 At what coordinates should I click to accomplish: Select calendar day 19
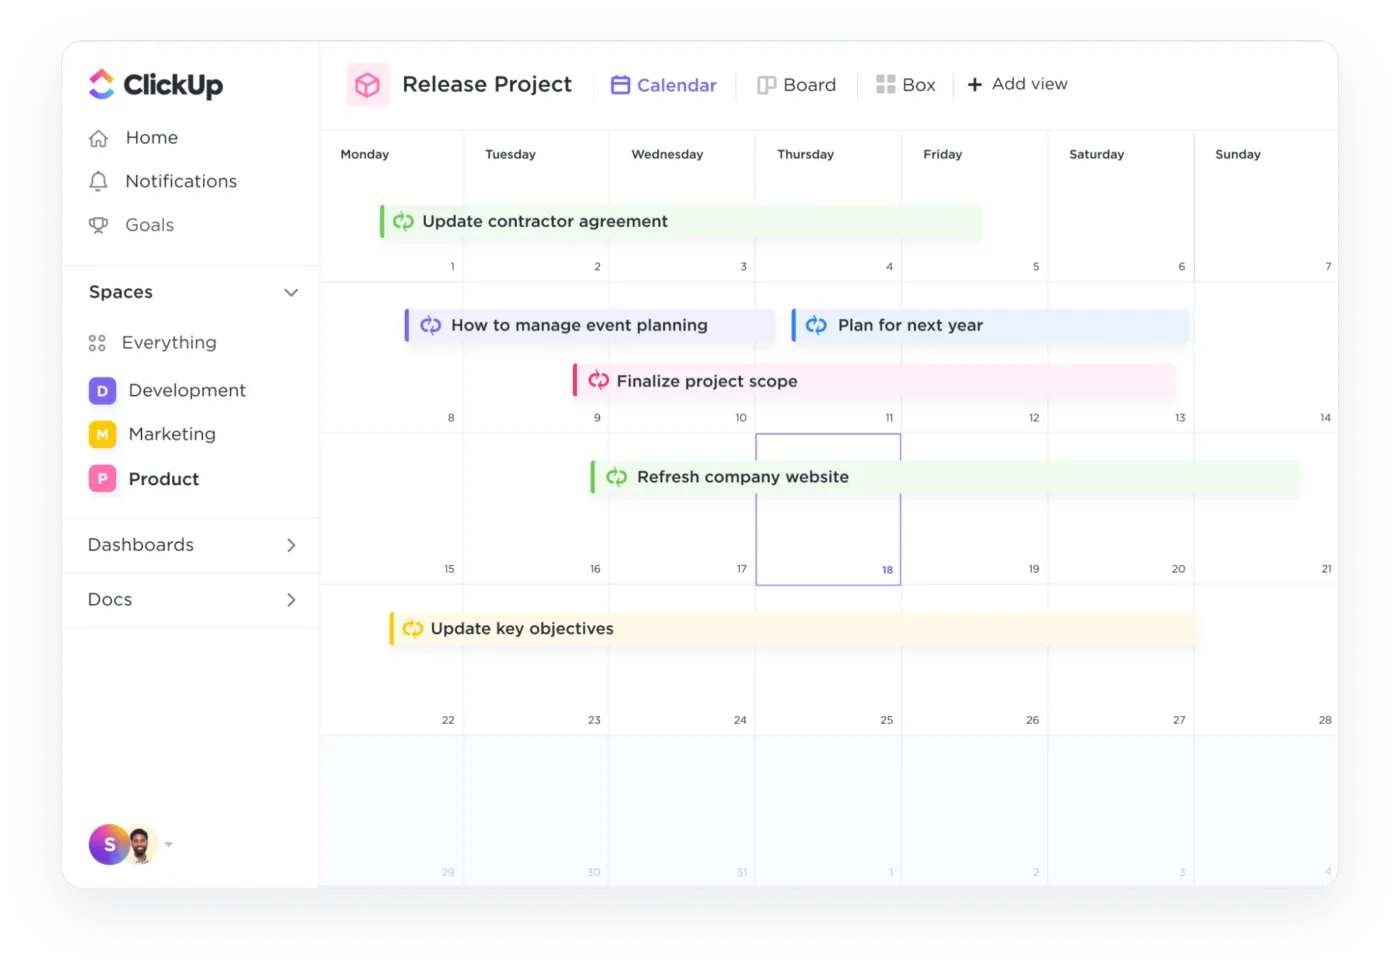pos(975,510)
